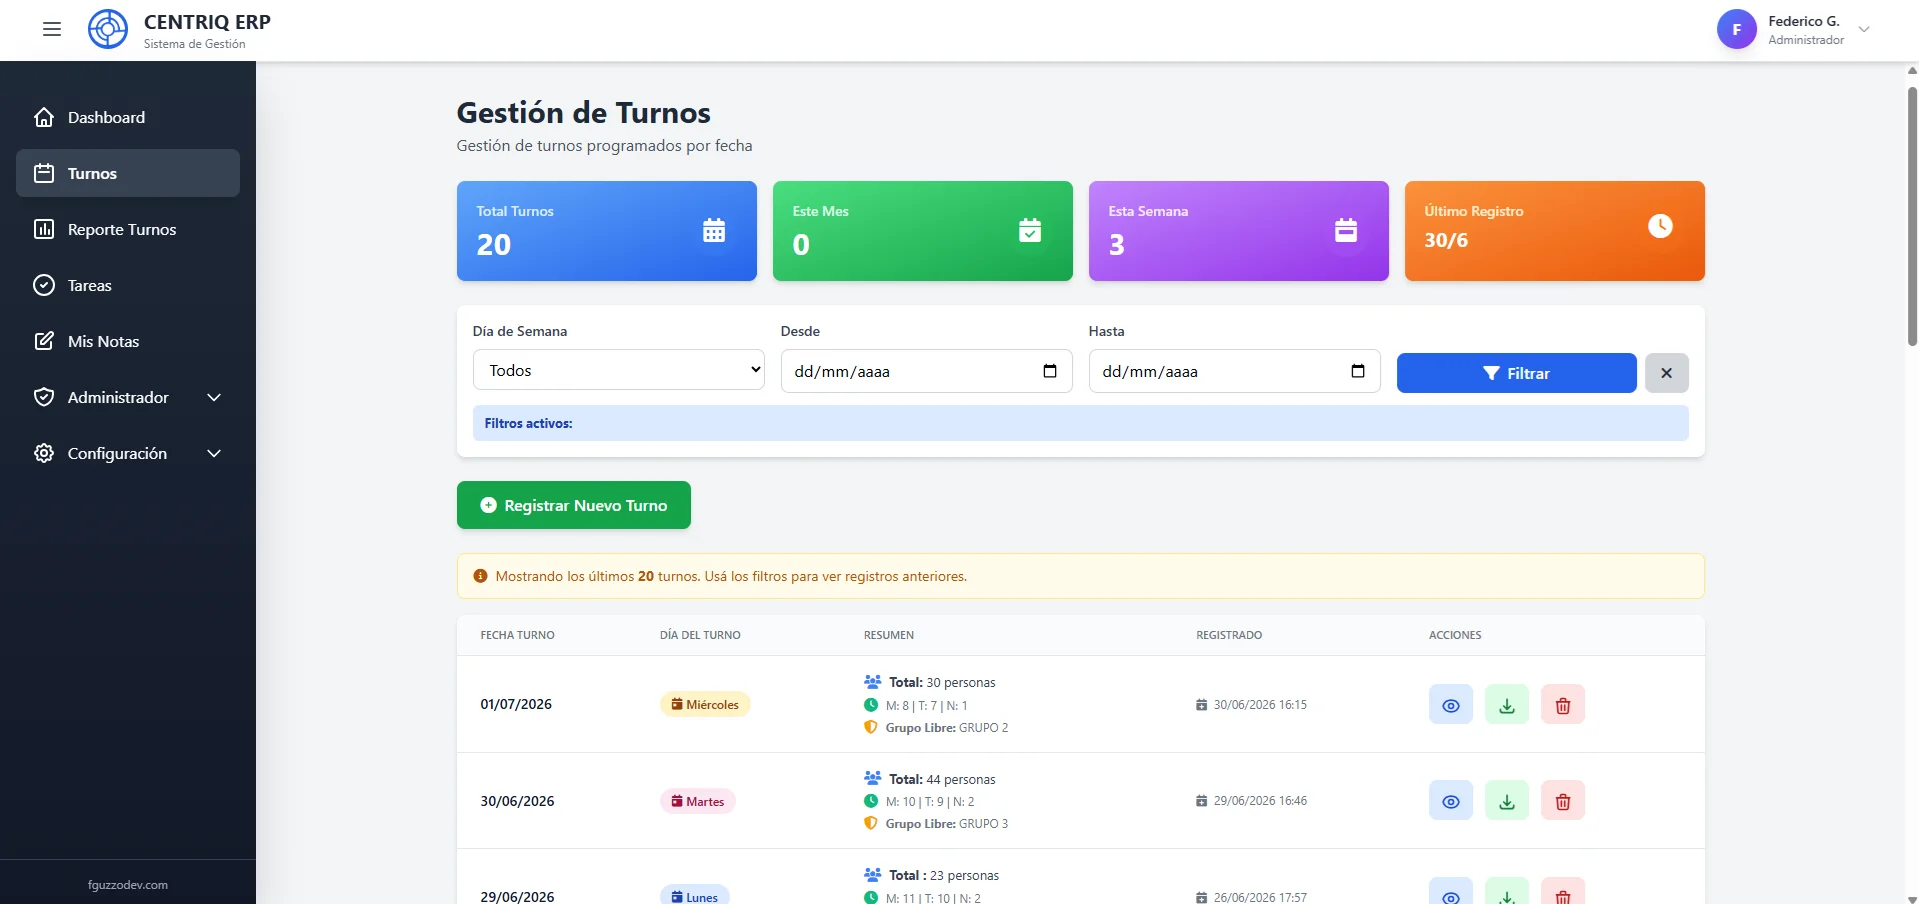This screenshot has height=904, width=1919.
Task: Click the Esta Semana calendar icon
Action: pos(1346,230)
